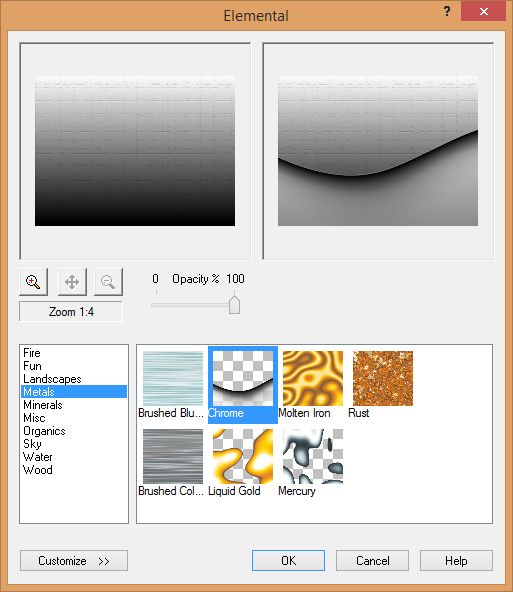Pick the Mercury texture thumbnail
Image resolution: width=513 pixels, height=592 pixels.
313,456
